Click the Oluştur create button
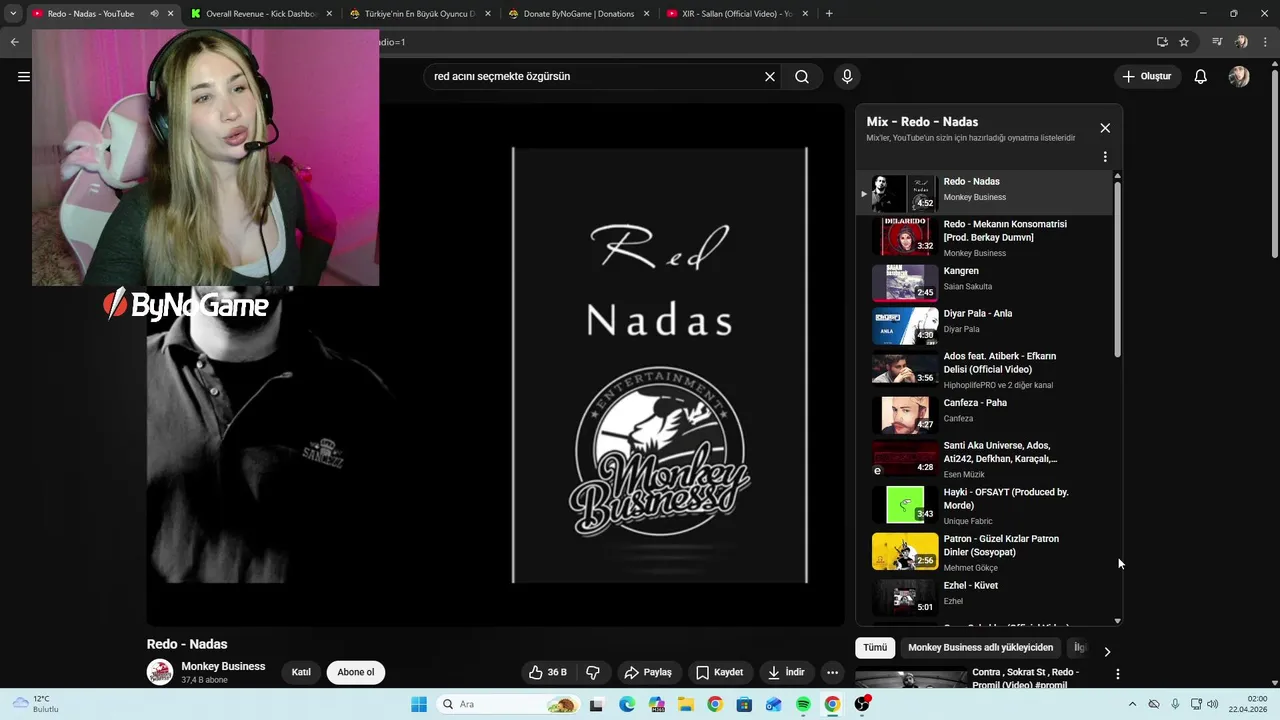 (x=1147, y=77)
